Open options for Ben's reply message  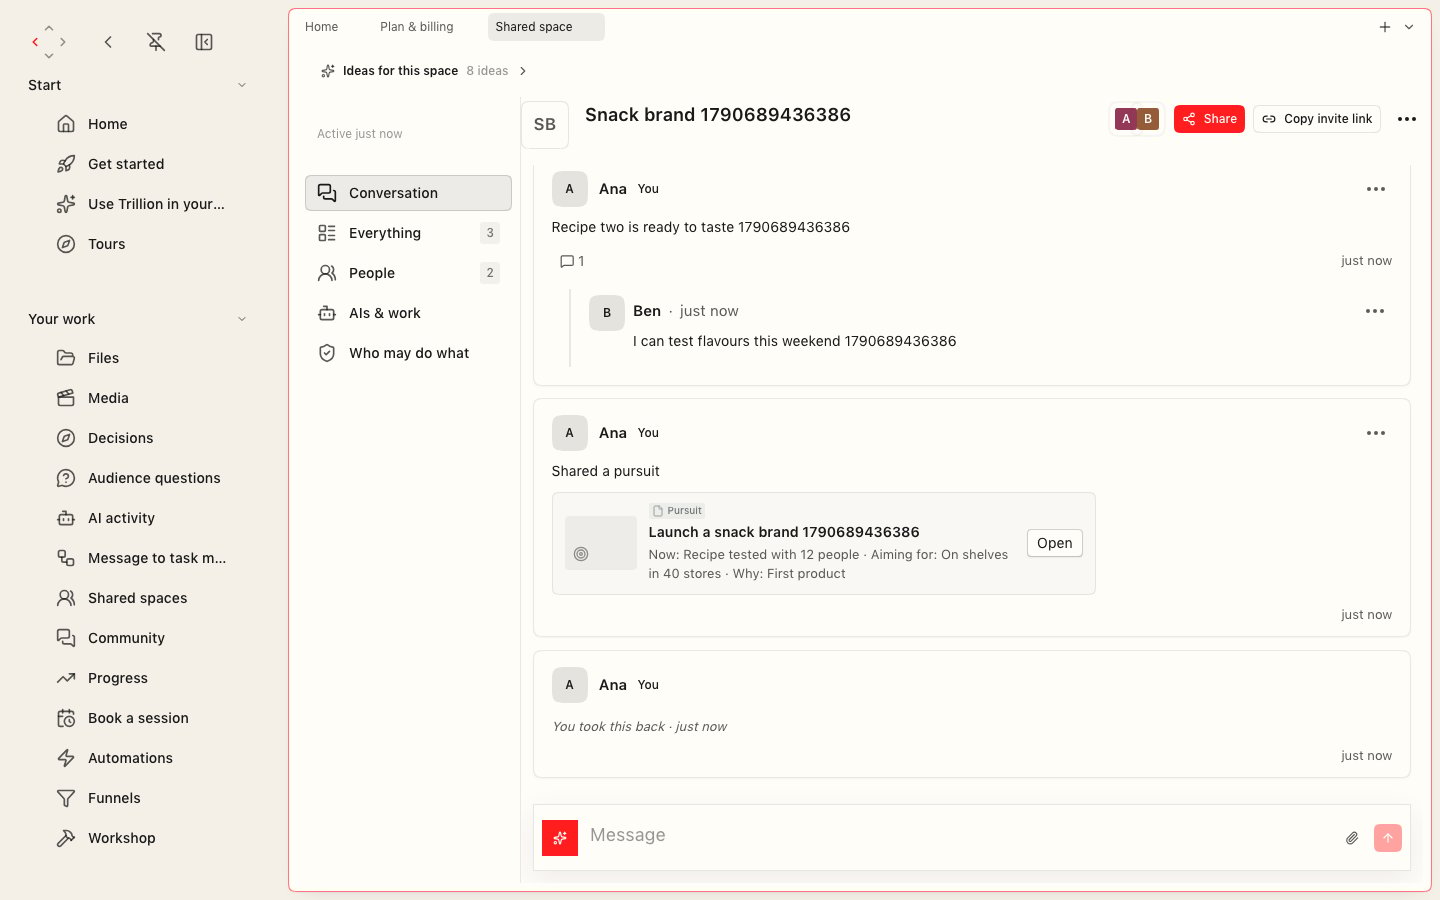click(1375, 311)
